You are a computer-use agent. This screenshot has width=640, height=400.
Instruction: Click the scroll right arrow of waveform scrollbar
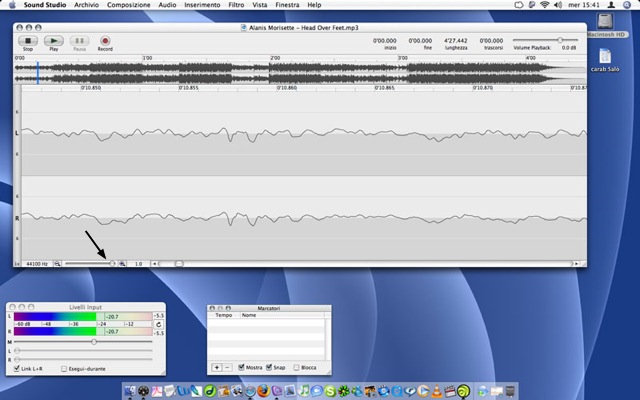pos(576,264)
